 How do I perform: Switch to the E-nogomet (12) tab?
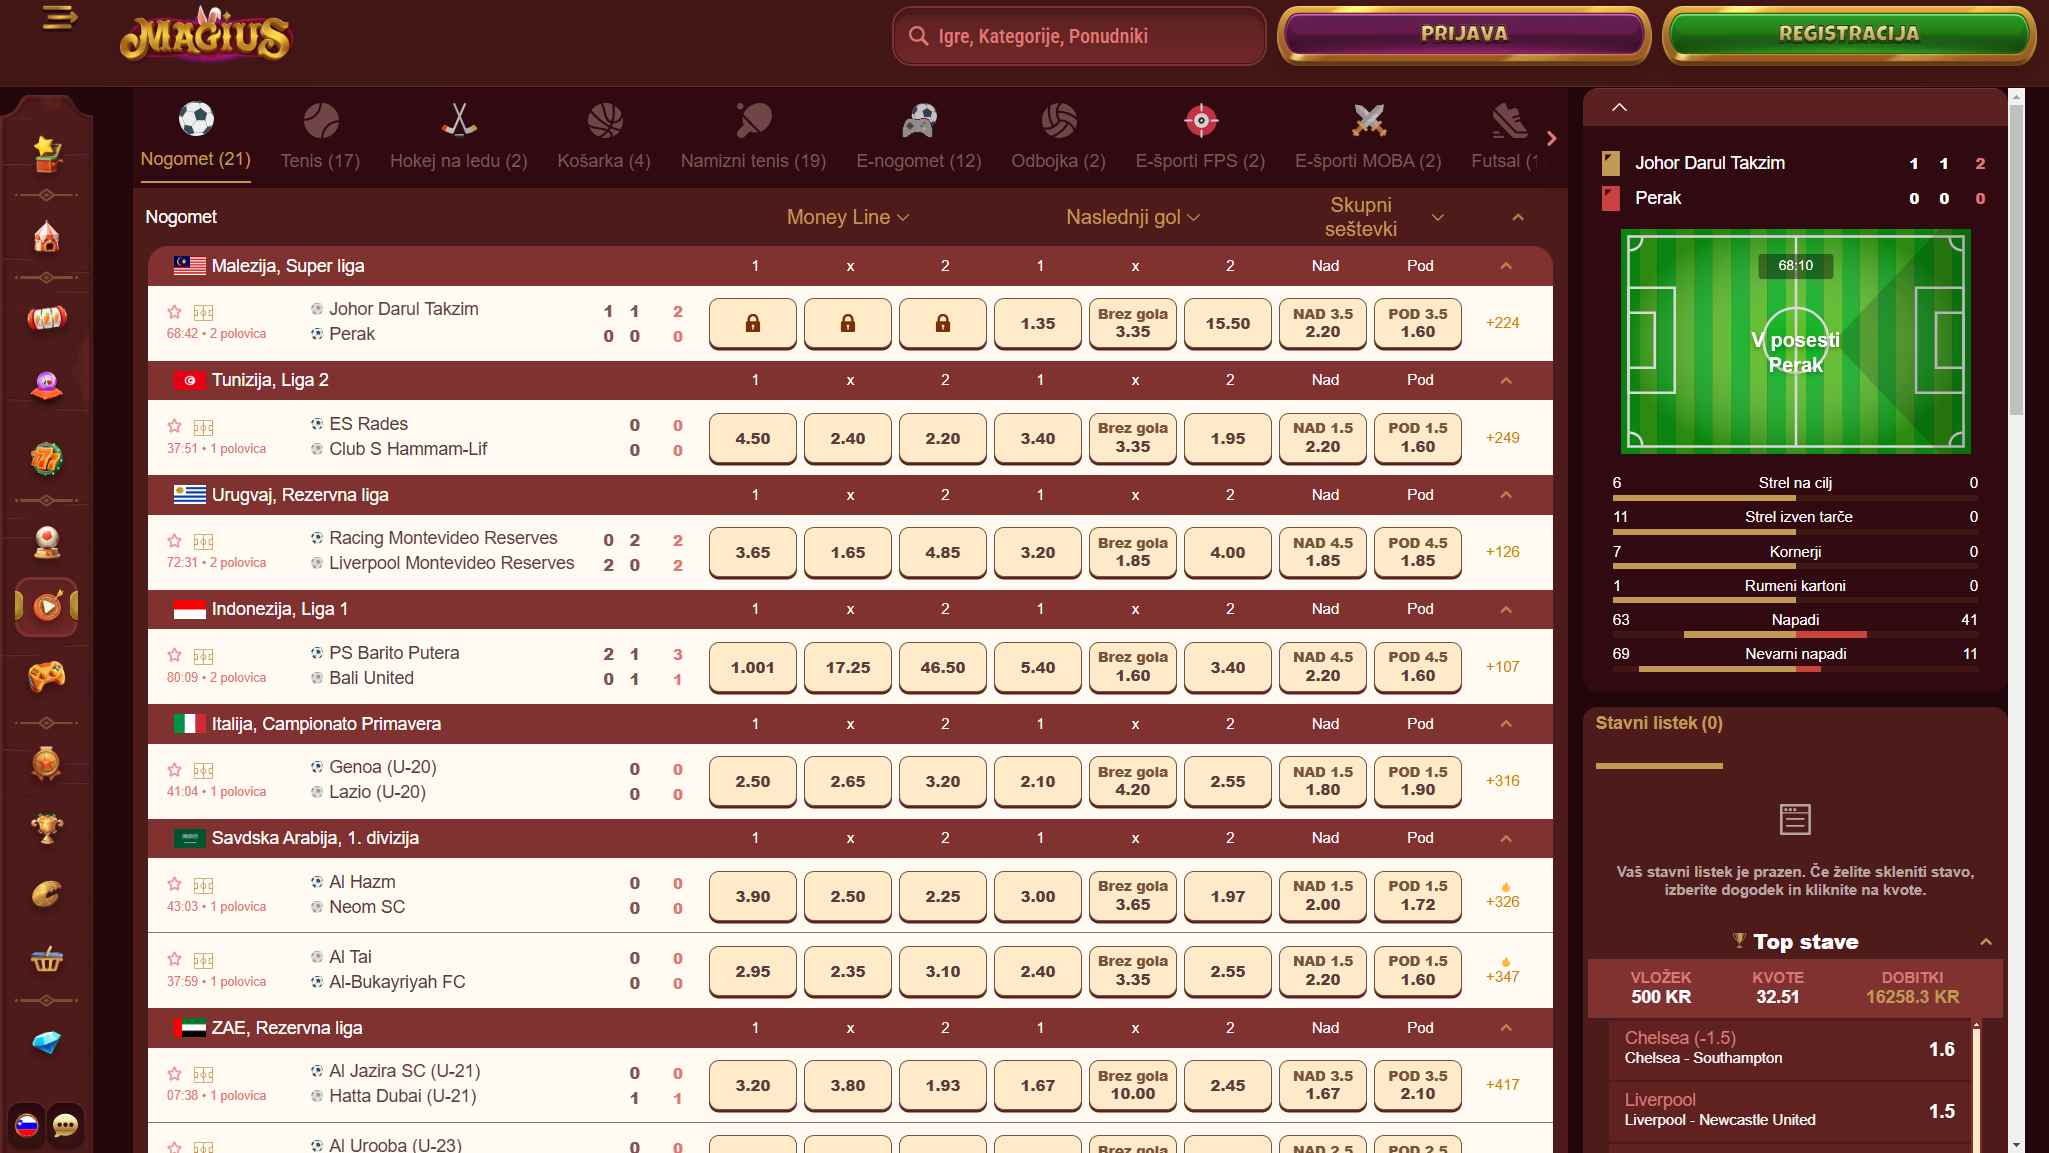919,136
